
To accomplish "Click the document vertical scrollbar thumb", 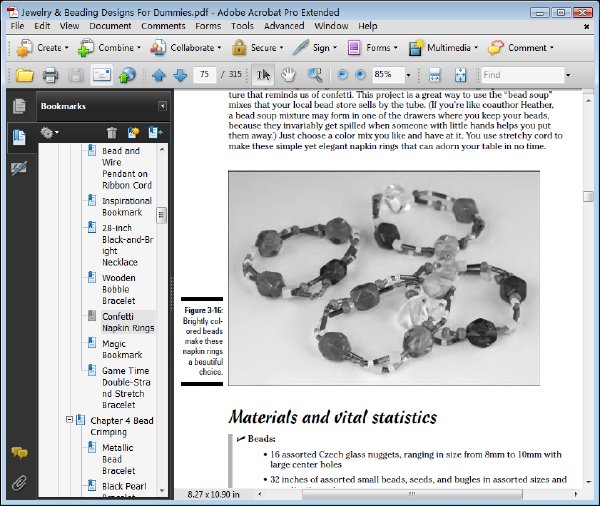I will click(x=589, y=196).
